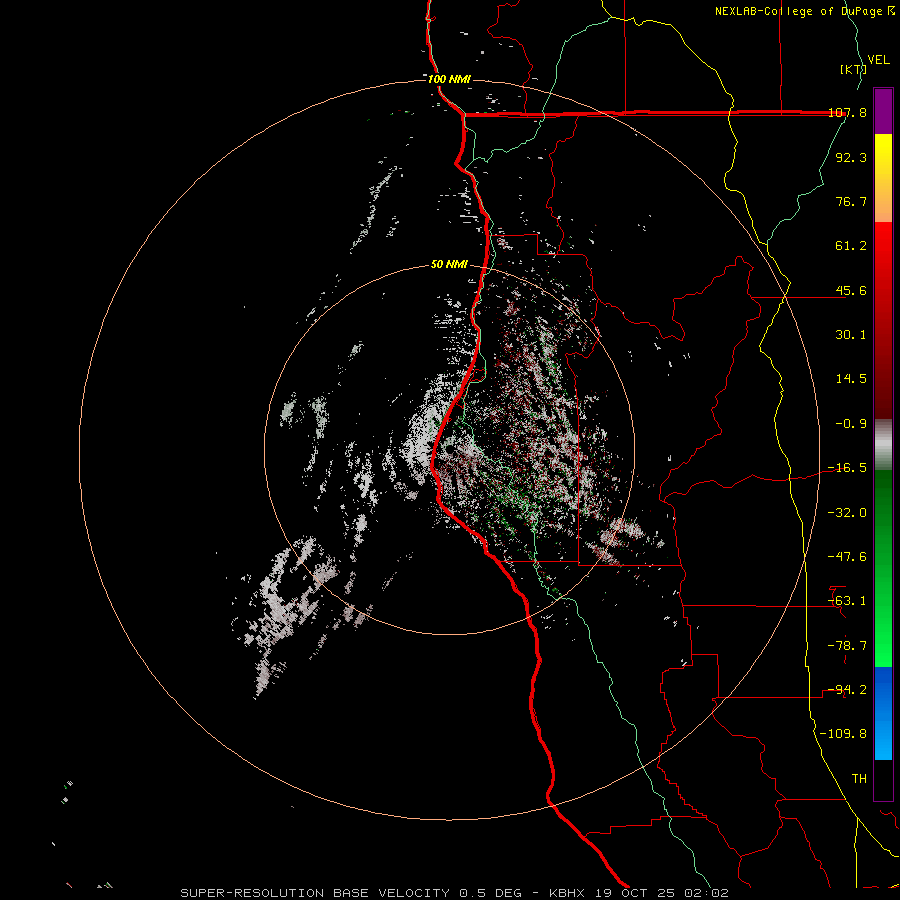Click the 14.5 velocity scale value
Image resolution: width=900 pixels, height=900 pixels.
[851, 379]
